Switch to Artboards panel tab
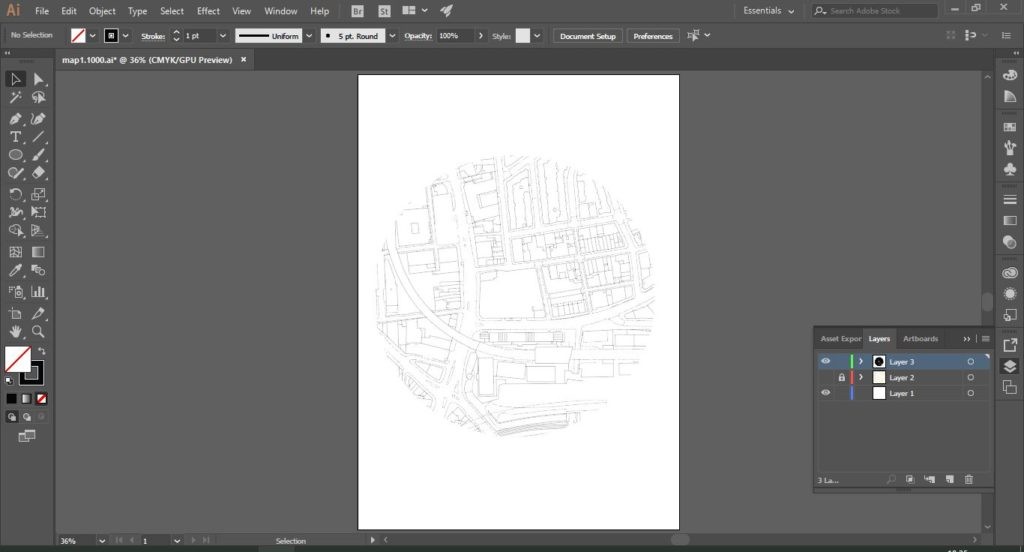1024x552 pixels. pos(920,338)
